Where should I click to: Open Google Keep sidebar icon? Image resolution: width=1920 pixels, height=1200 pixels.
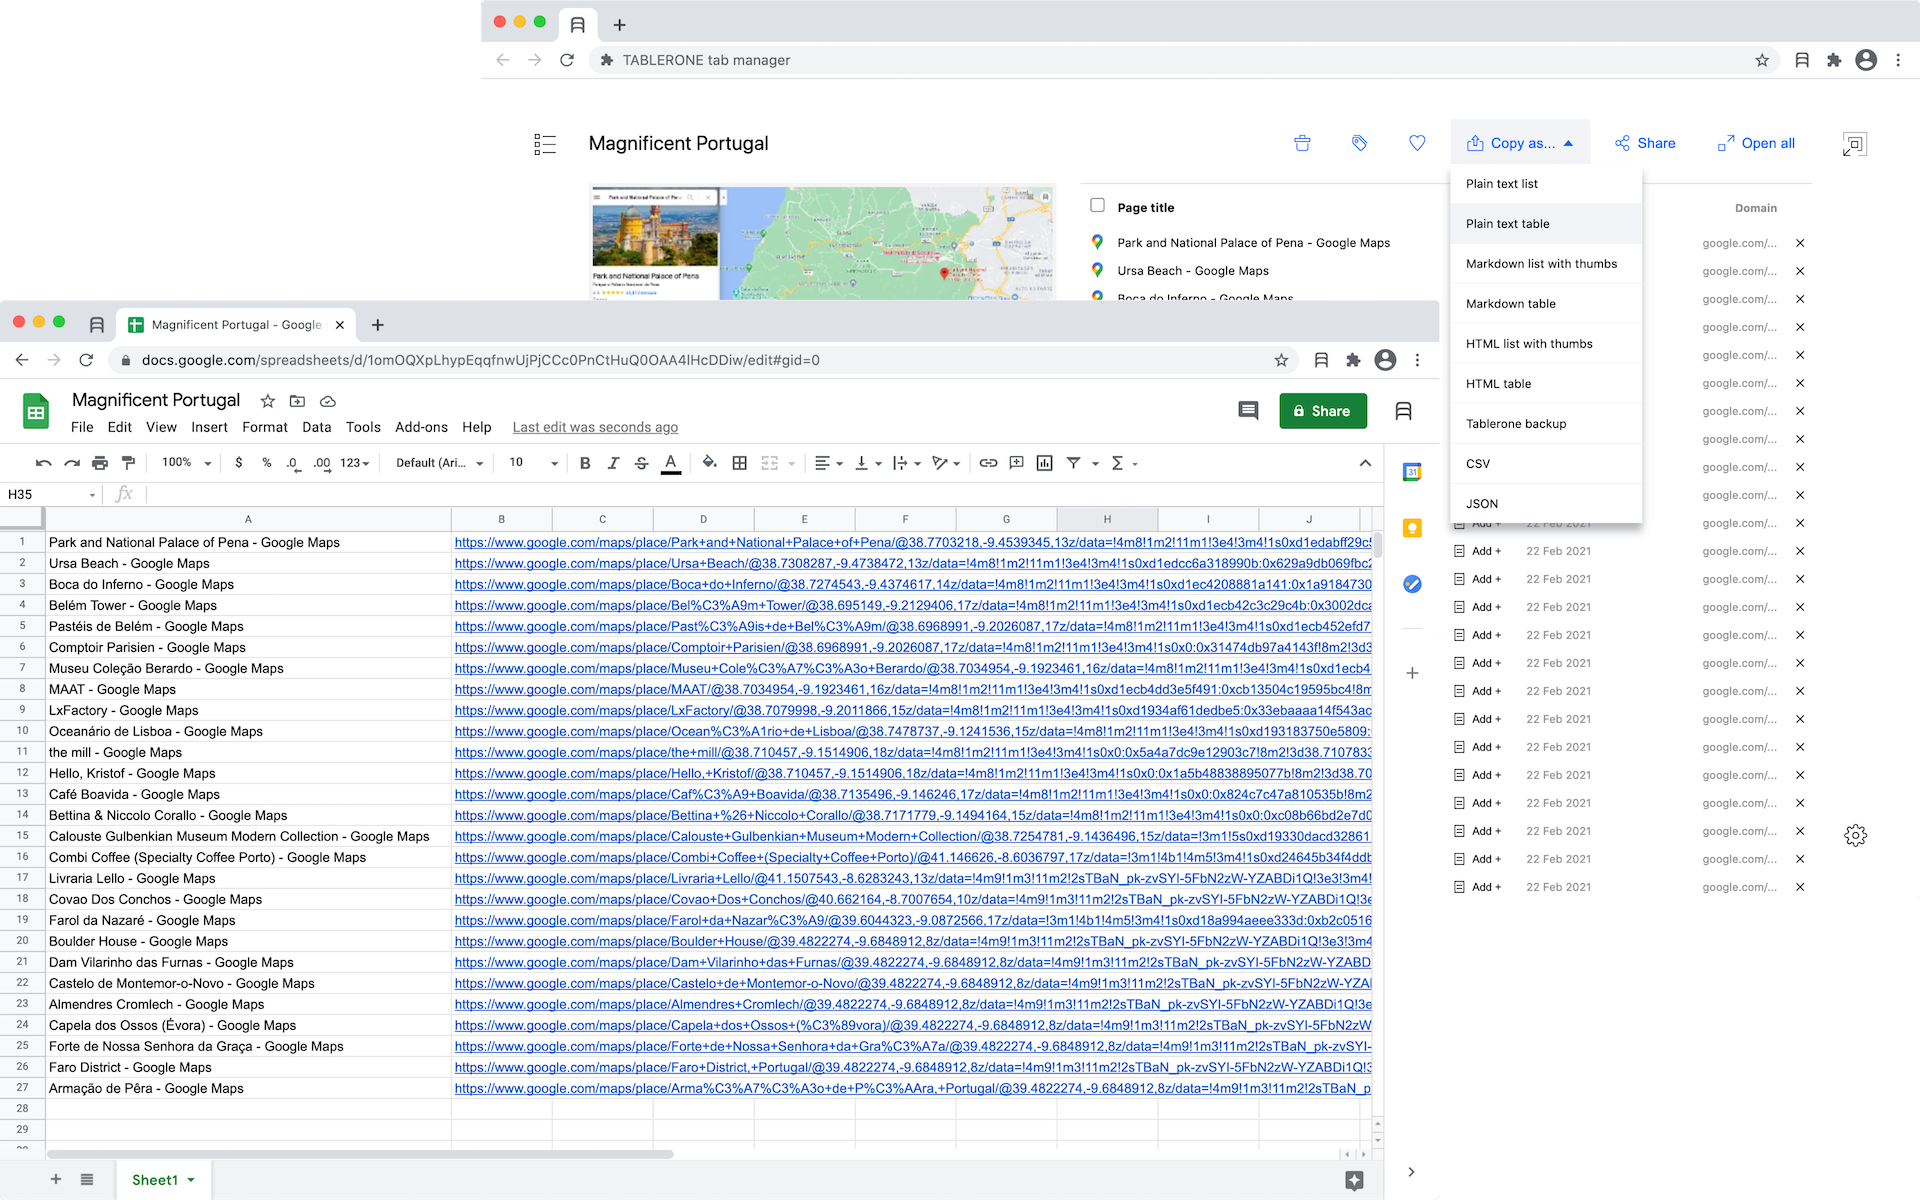[x=1412, y=528]
